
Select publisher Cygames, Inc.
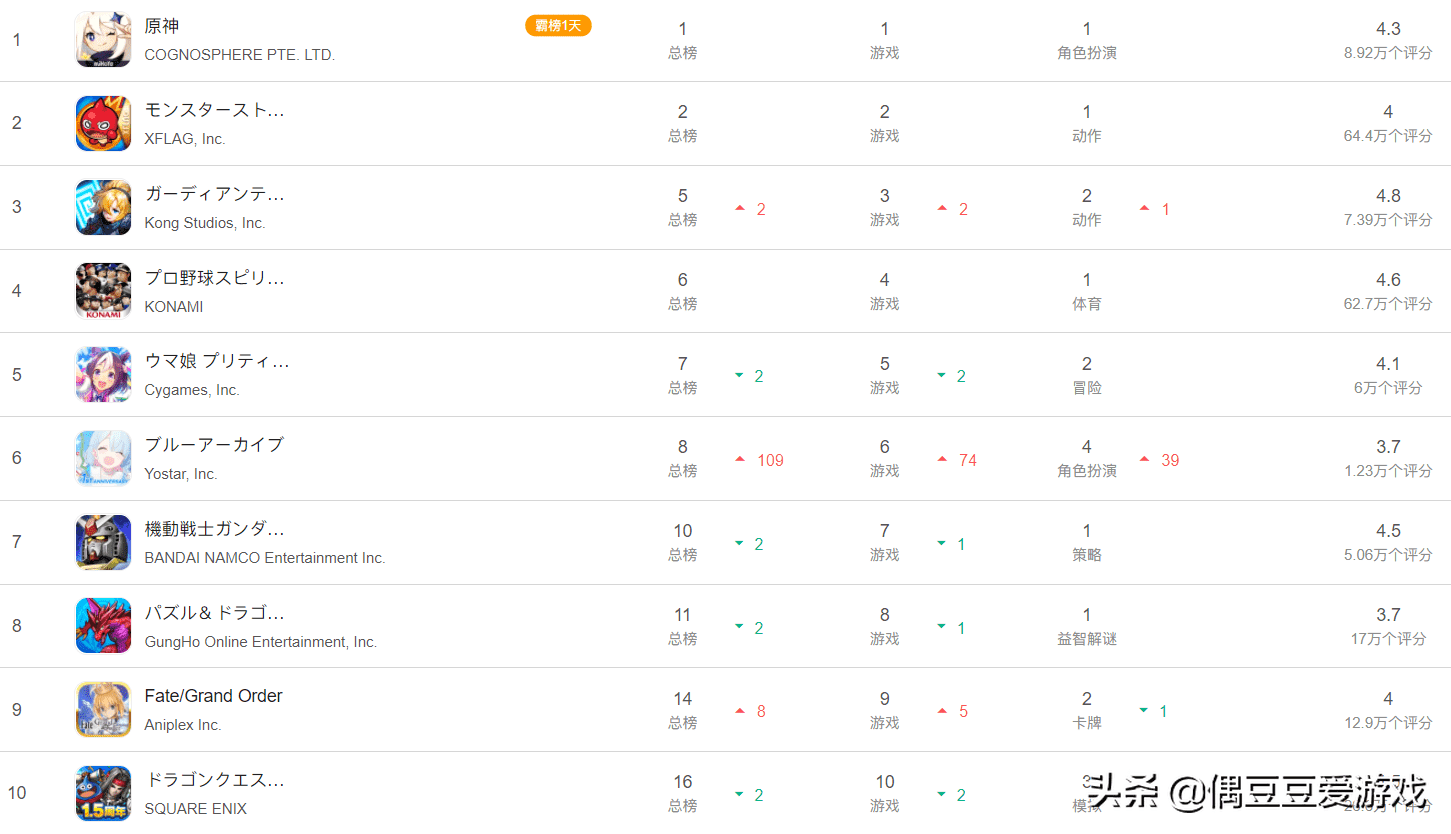click(192, 390)
